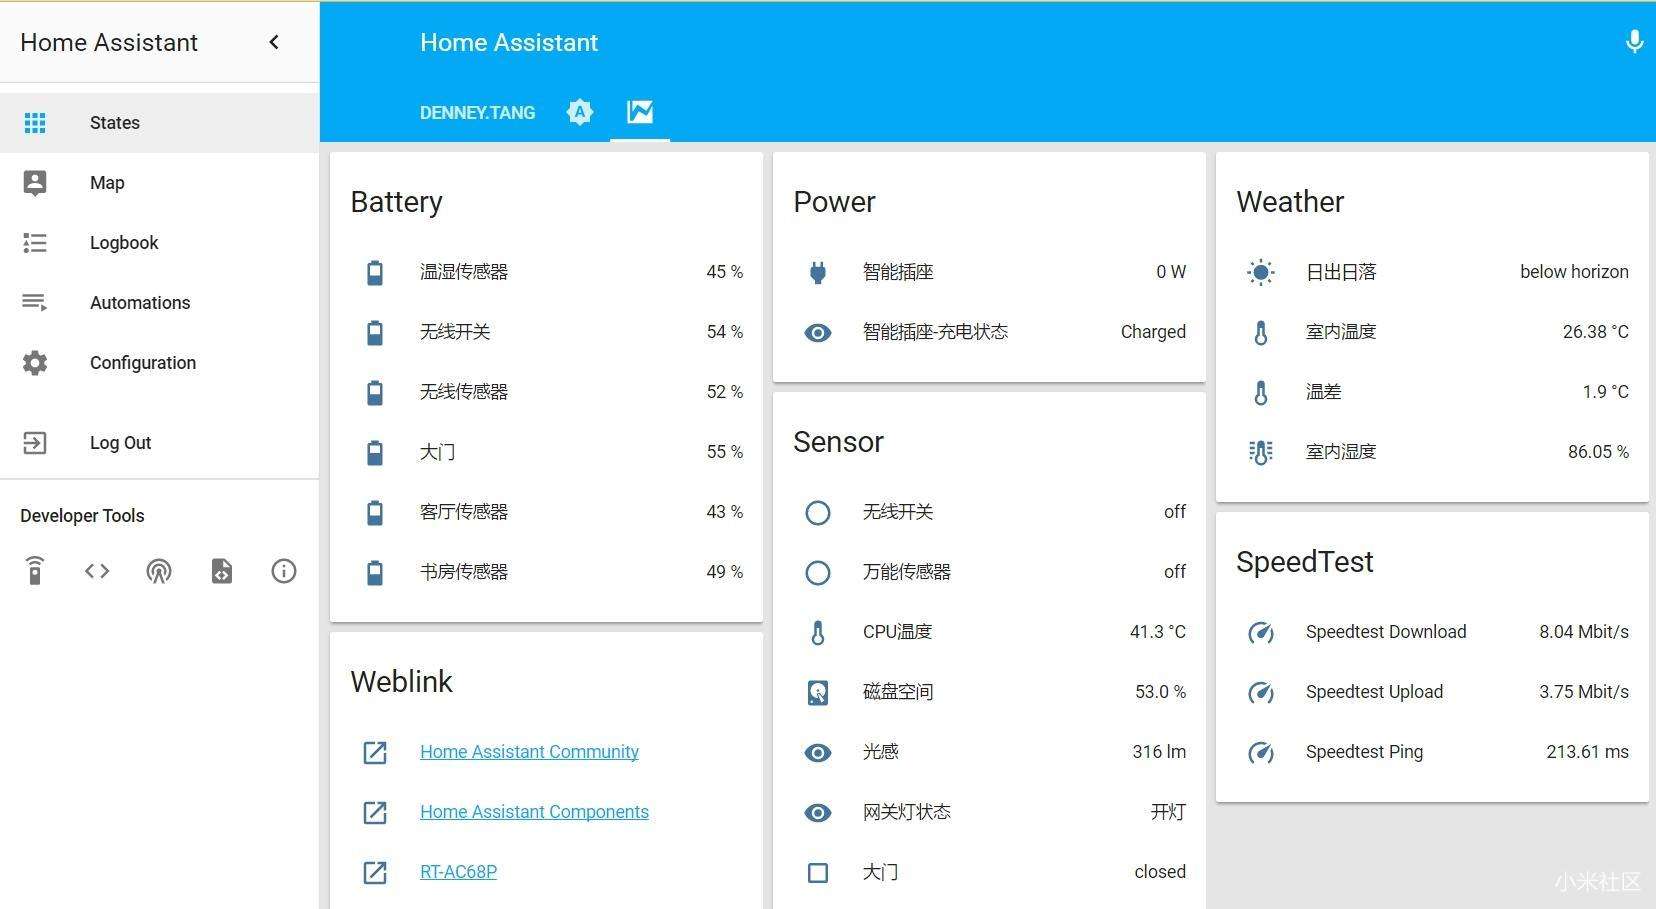
Task: Open the RT-AC68P weblink
Action: point(458,872)
